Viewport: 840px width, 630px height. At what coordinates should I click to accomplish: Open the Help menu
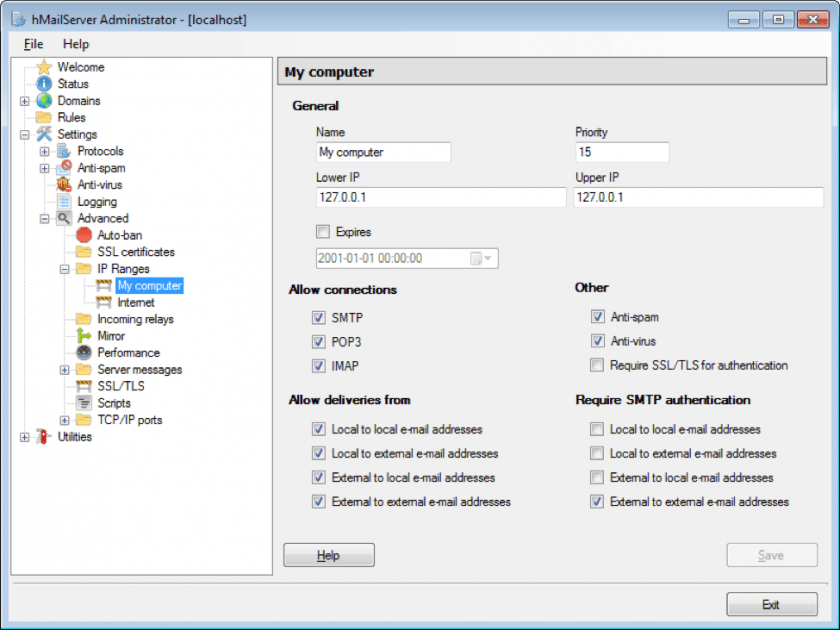75,44
